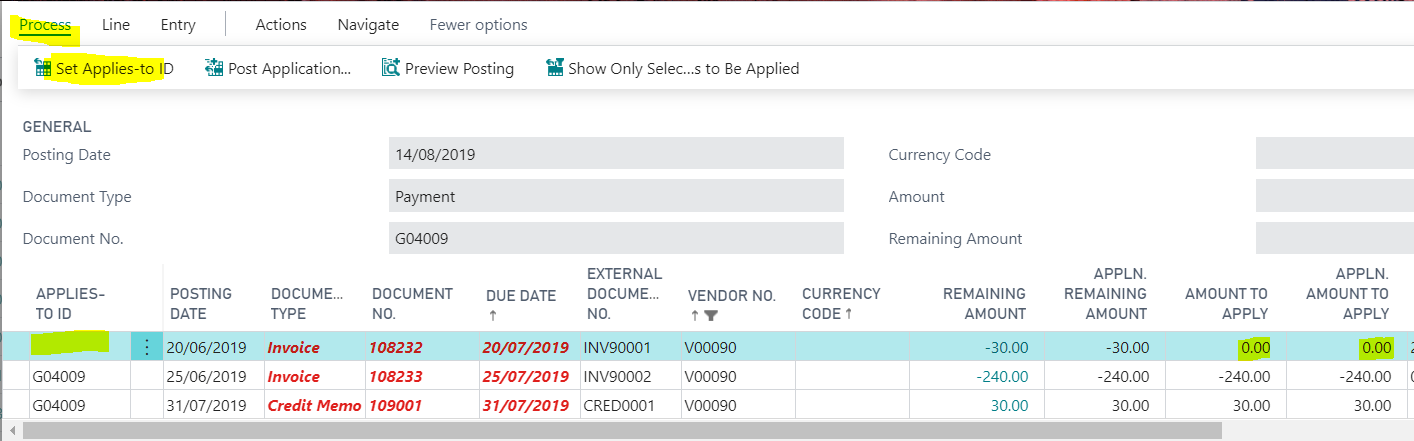
Task: Open the three-dot row menu for invoice 108232
Action: (x=147, y=347)
